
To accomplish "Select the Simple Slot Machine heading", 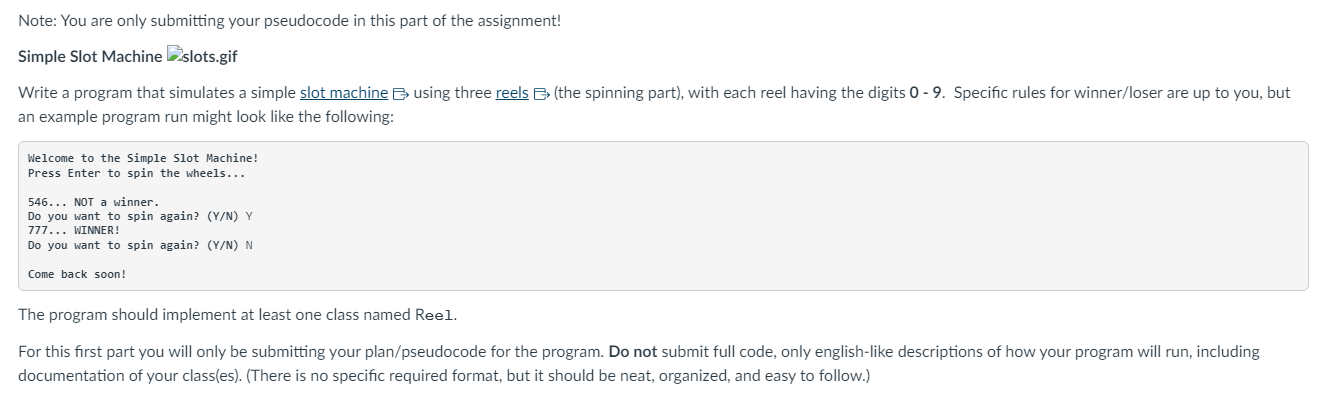I will click(x=90, y=55).
